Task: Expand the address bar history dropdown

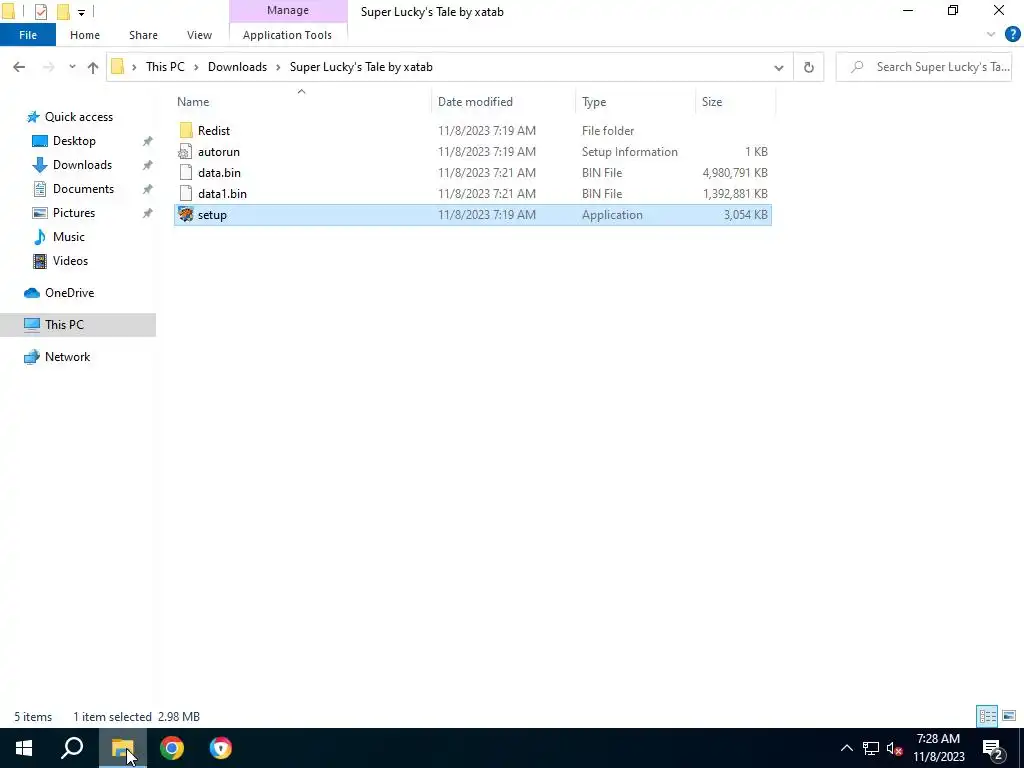Action: click(778, 67)
